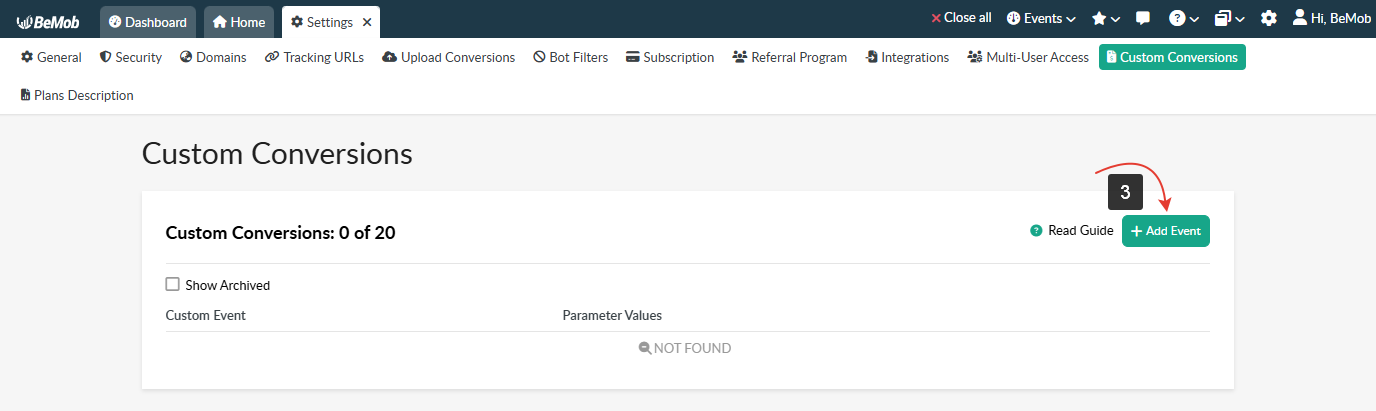Click the settings gear icon in top bar
The height and width of the screenshot is (411, 1376).
tap(1269, 18)
